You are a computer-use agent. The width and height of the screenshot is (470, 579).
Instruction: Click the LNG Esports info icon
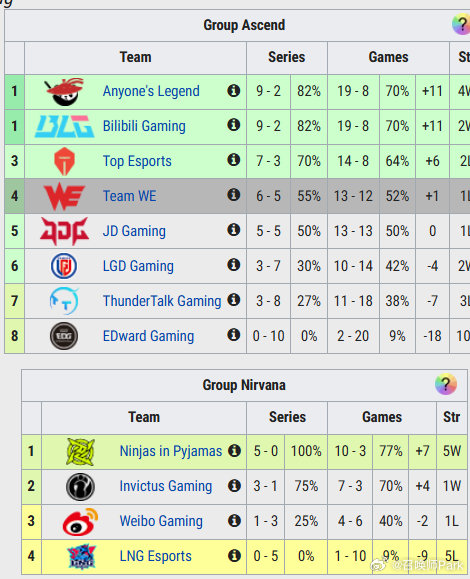(234, 555)
